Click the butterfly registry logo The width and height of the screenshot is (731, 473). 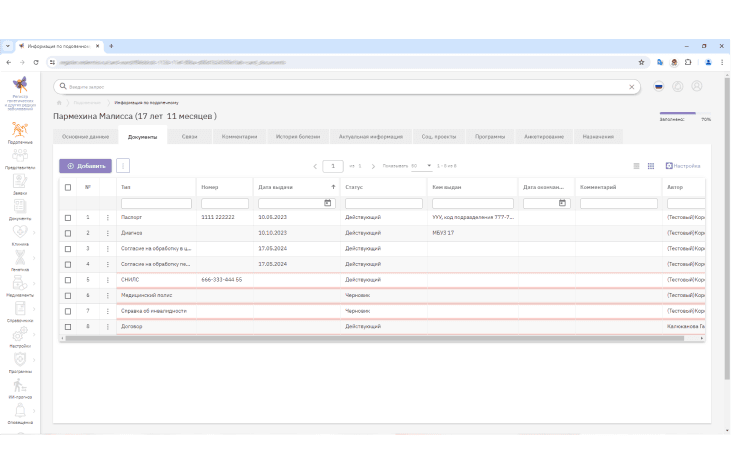click(x=20, y=85)
